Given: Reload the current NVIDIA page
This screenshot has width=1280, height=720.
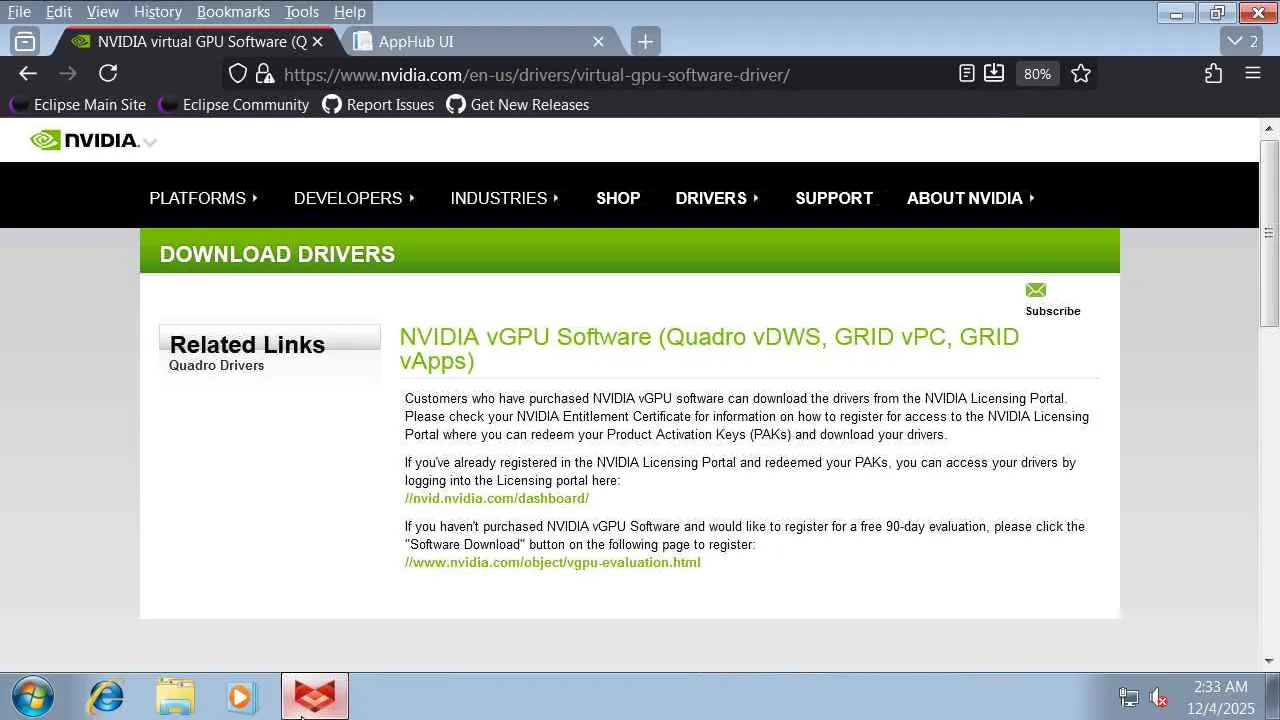Looking at the screenshot, I should coord(108,73).
